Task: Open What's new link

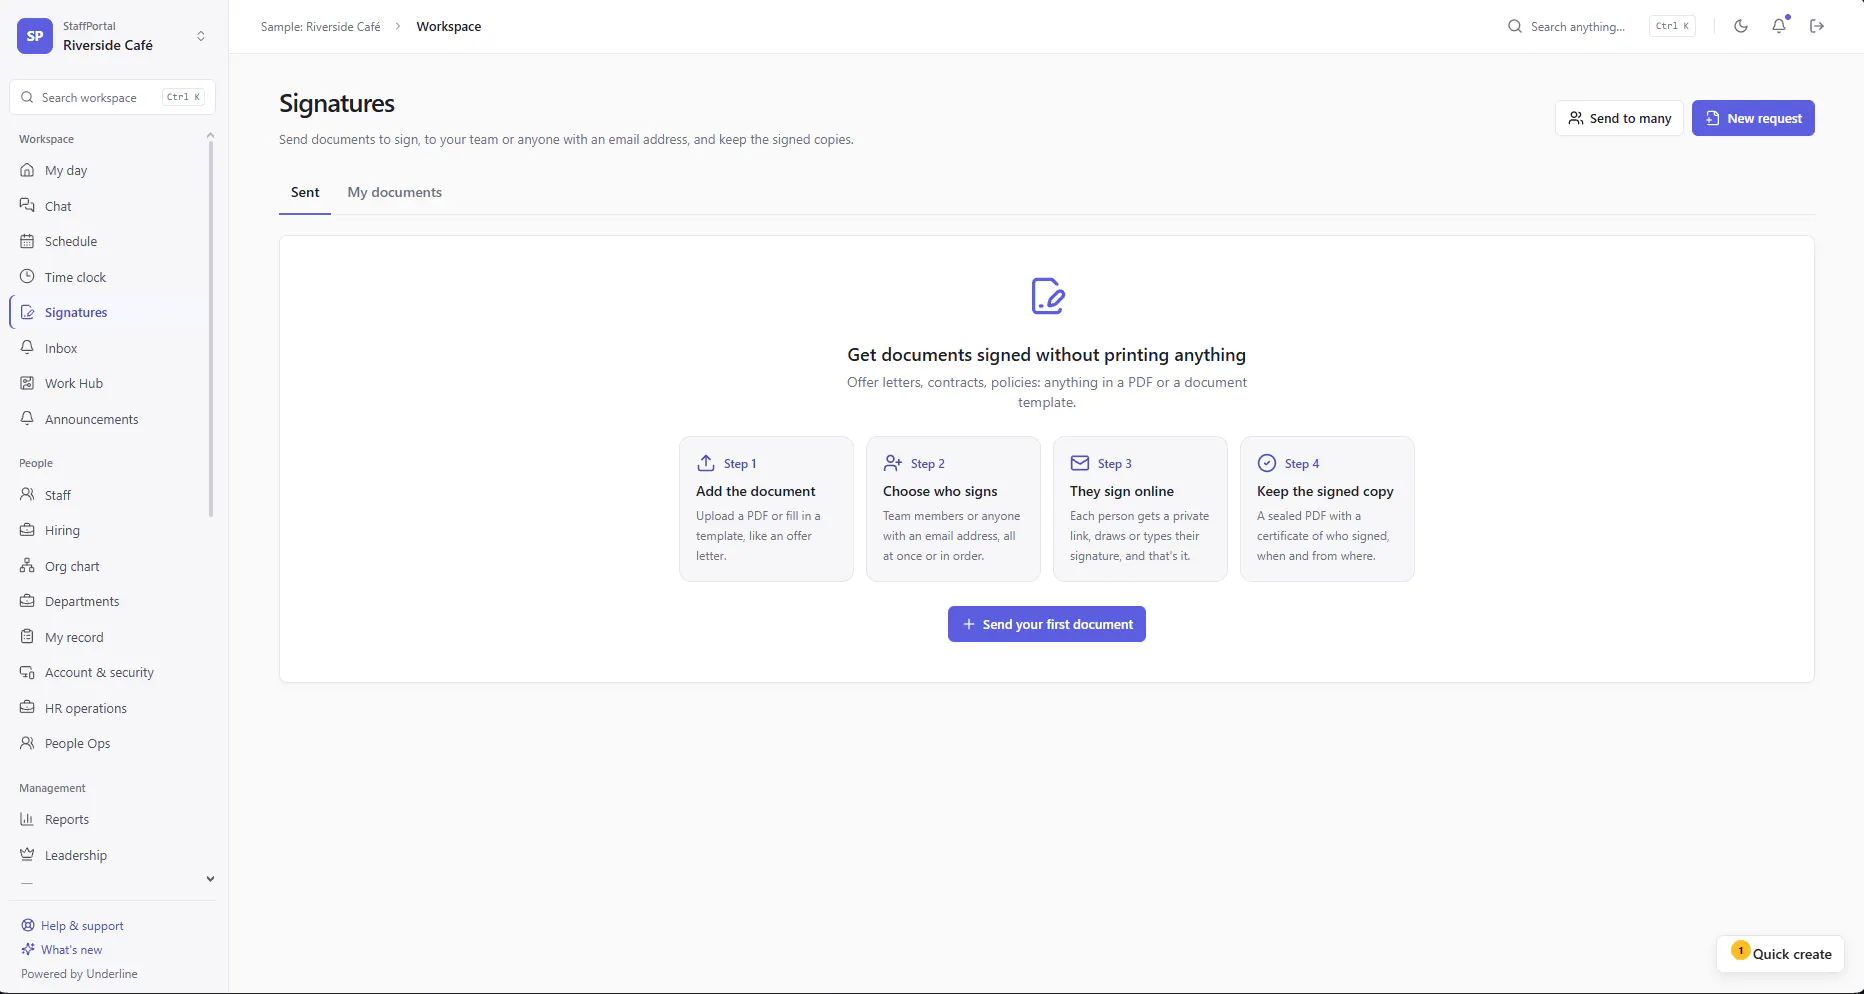Action: (x=61, y=950)
